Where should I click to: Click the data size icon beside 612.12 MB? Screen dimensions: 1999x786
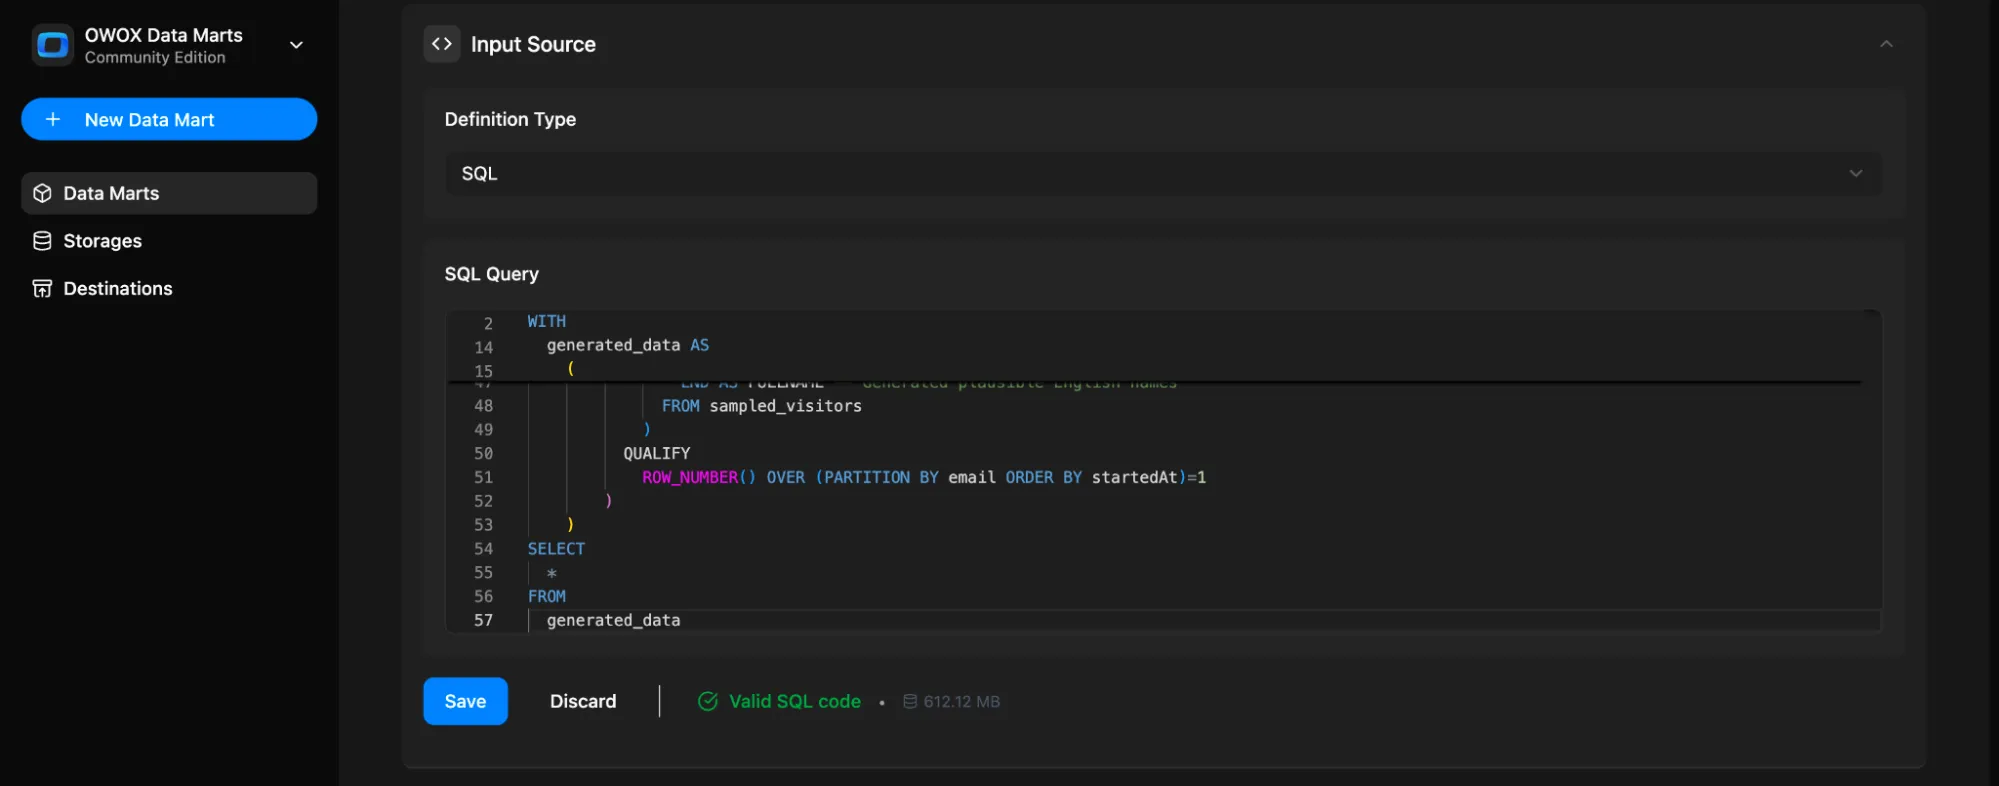point(910,702)
